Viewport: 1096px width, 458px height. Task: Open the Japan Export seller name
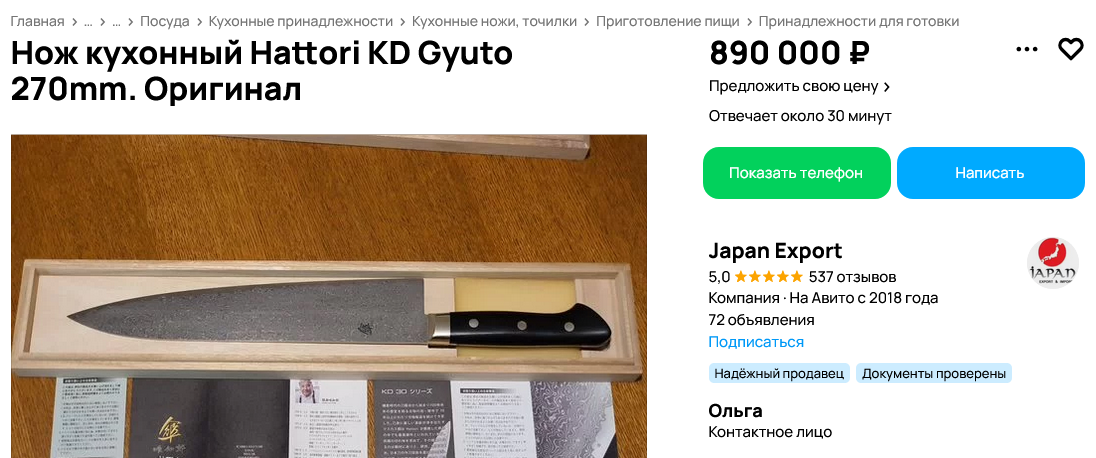(x=775, y=250)
